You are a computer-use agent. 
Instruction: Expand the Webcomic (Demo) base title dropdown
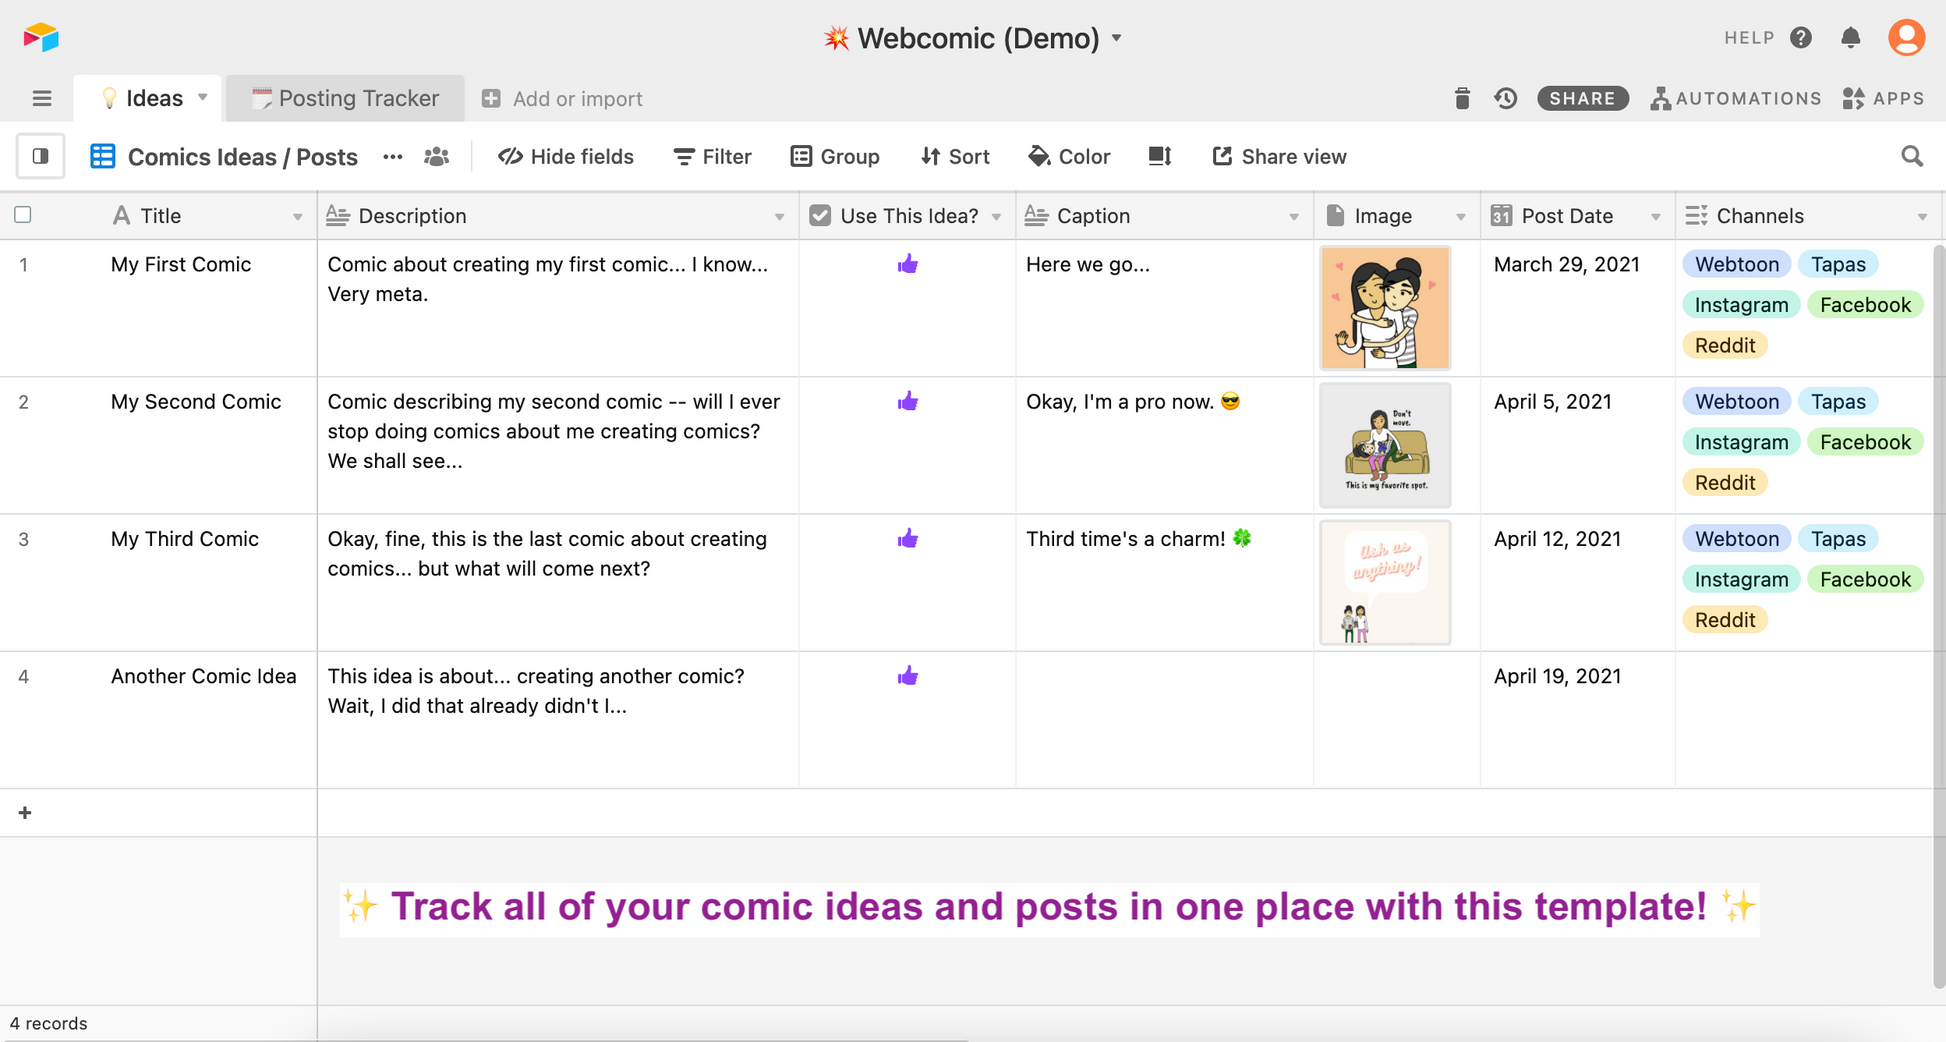(x=1116, y=38)
